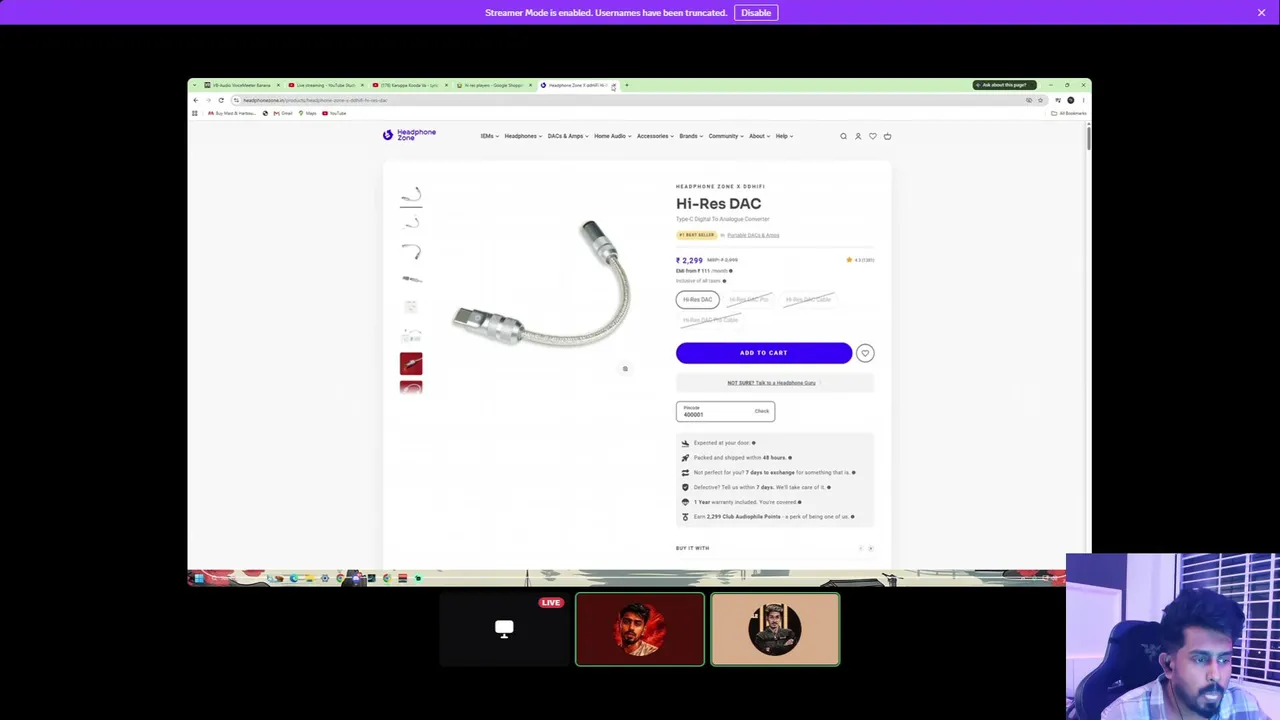The height and width of the screenshot is (720, 1280).
Task: Add product to wishlist with heart button beside Add to Cart
Action: pyautogui.click(x=865, y=353)
